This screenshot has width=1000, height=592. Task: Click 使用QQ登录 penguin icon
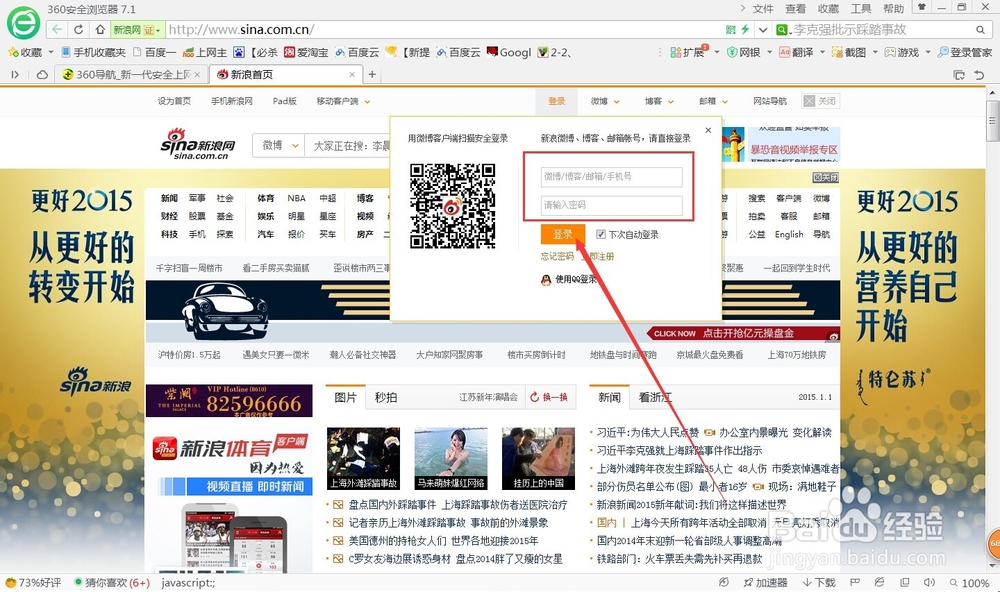point(546,279)
